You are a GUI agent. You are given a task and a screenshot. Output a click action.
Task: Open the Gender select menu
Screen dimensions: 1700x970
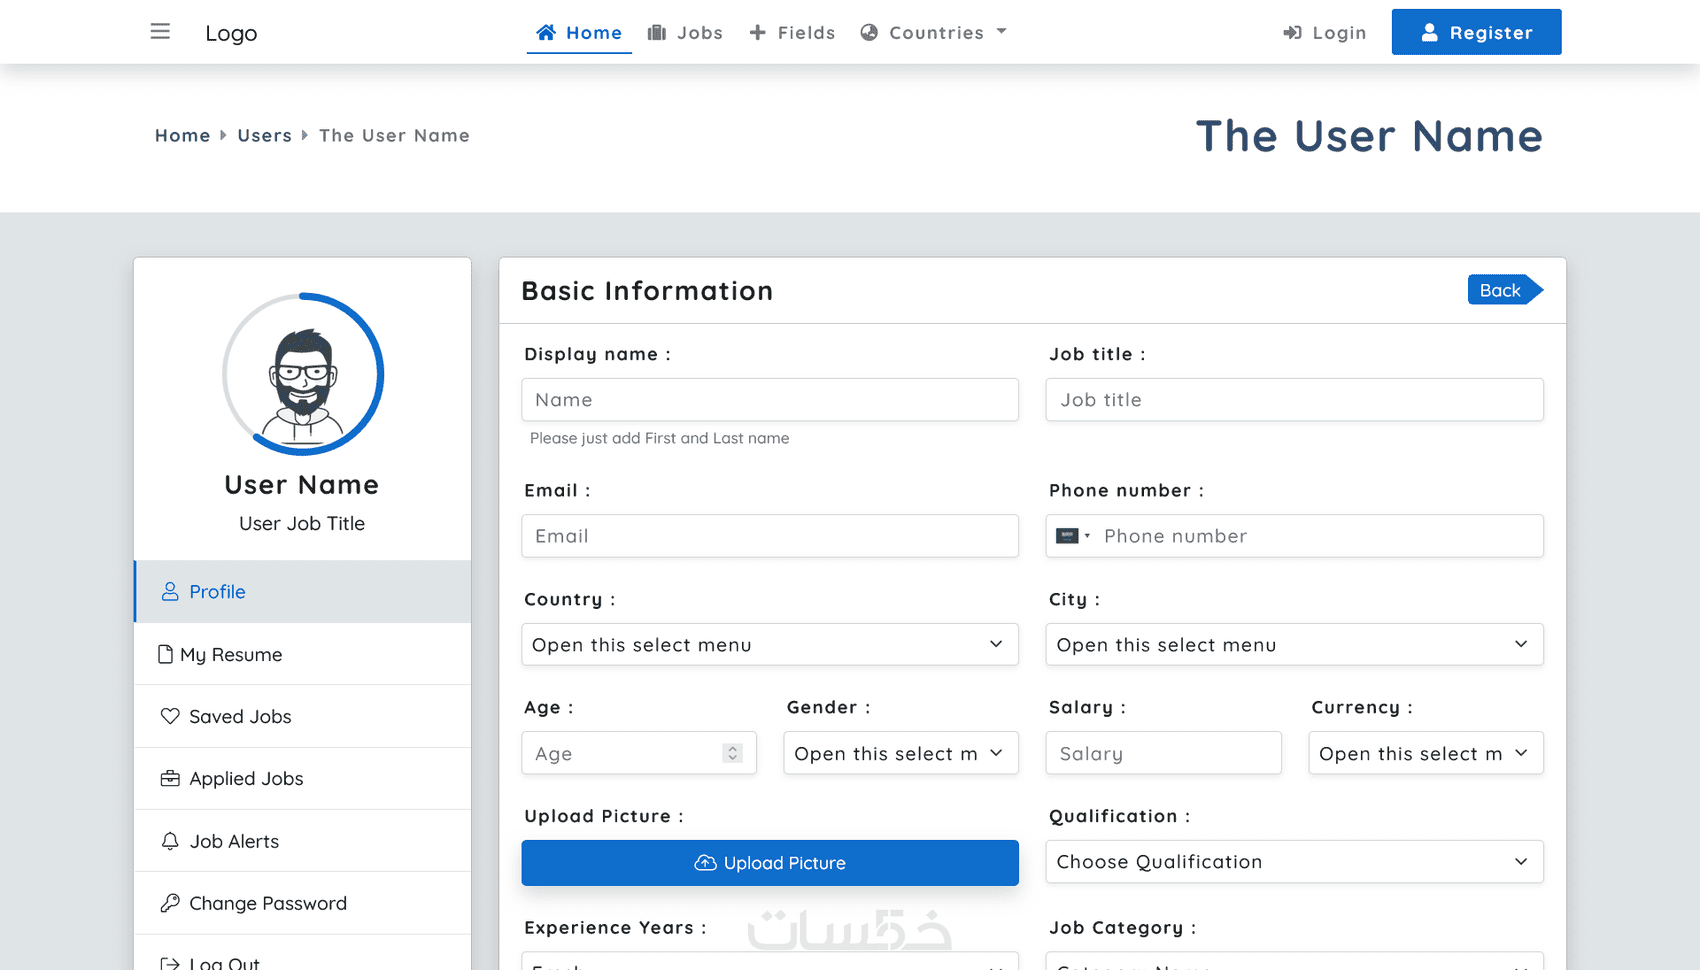899,753
